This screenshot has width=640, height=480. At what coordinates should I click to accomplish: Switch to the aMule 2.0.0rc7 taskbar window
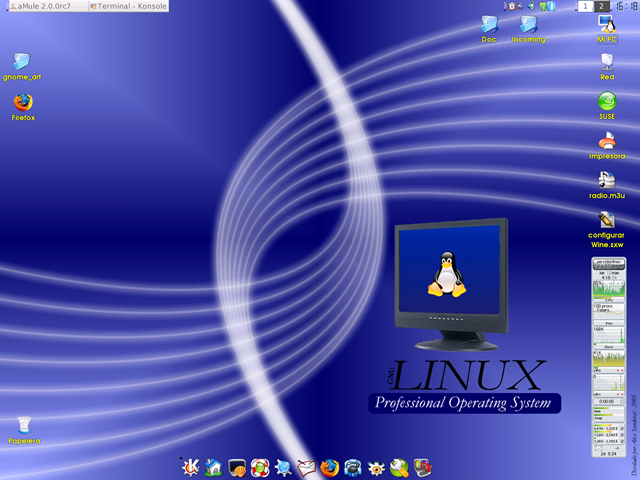click(x=49, y=6)
